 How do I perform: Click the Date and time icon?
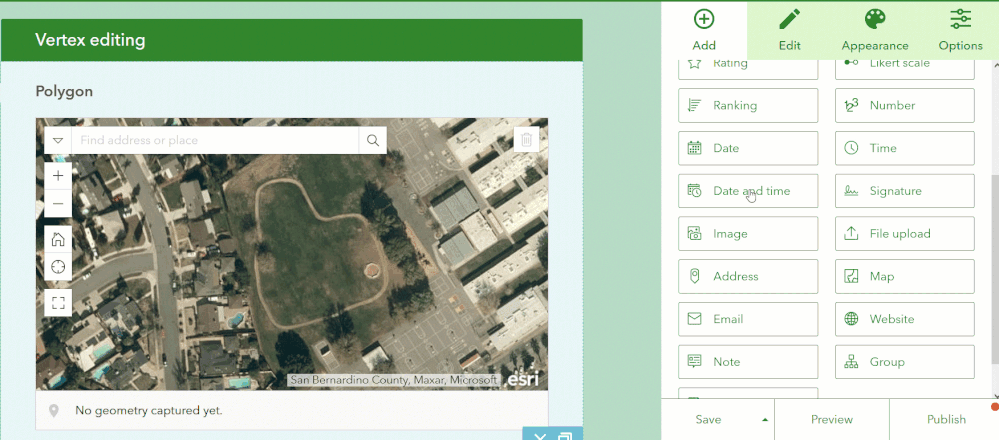(x=694, y=190)
